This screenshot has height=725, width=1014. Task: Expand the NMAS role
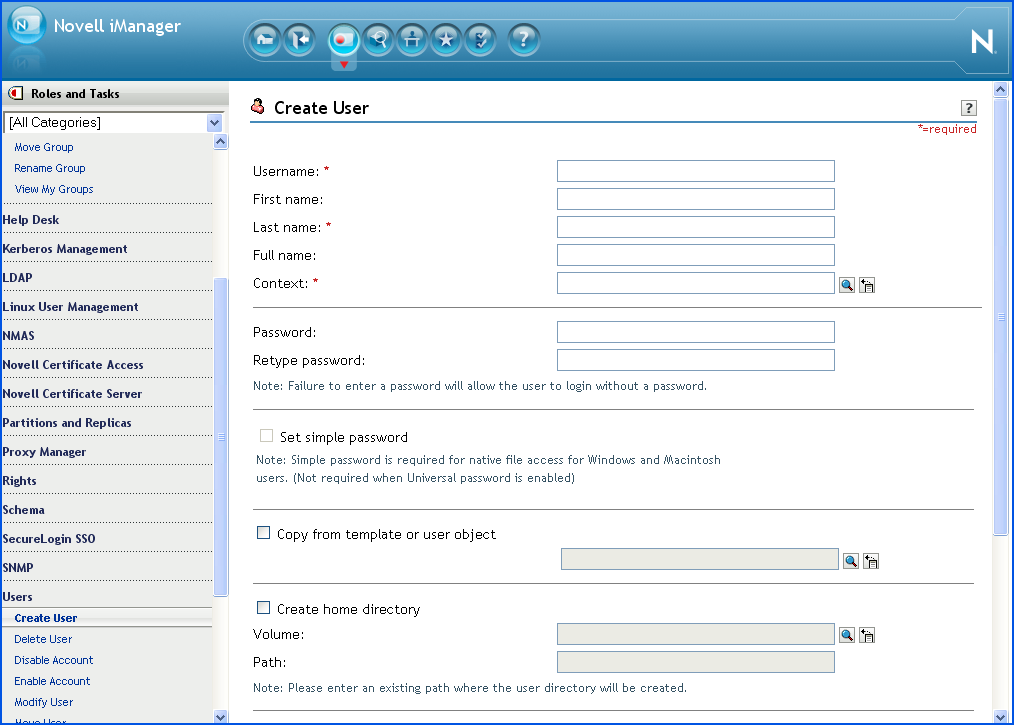(18, 336)
